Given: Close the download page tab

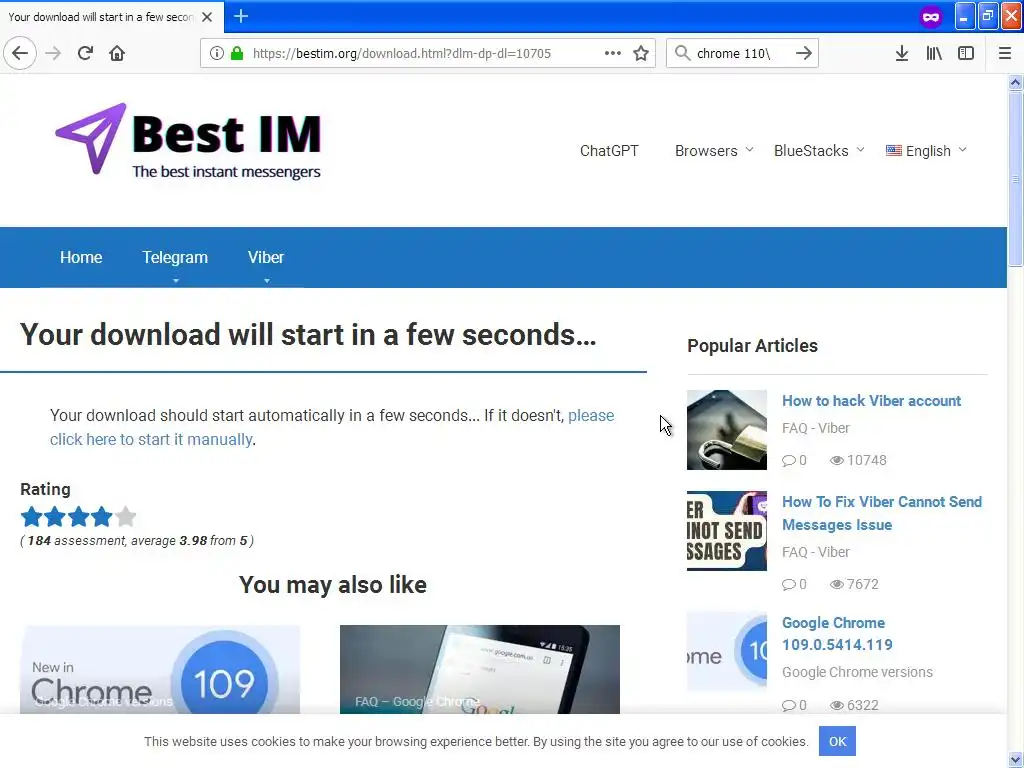Looking at the screenshot, I should point(207,17).
